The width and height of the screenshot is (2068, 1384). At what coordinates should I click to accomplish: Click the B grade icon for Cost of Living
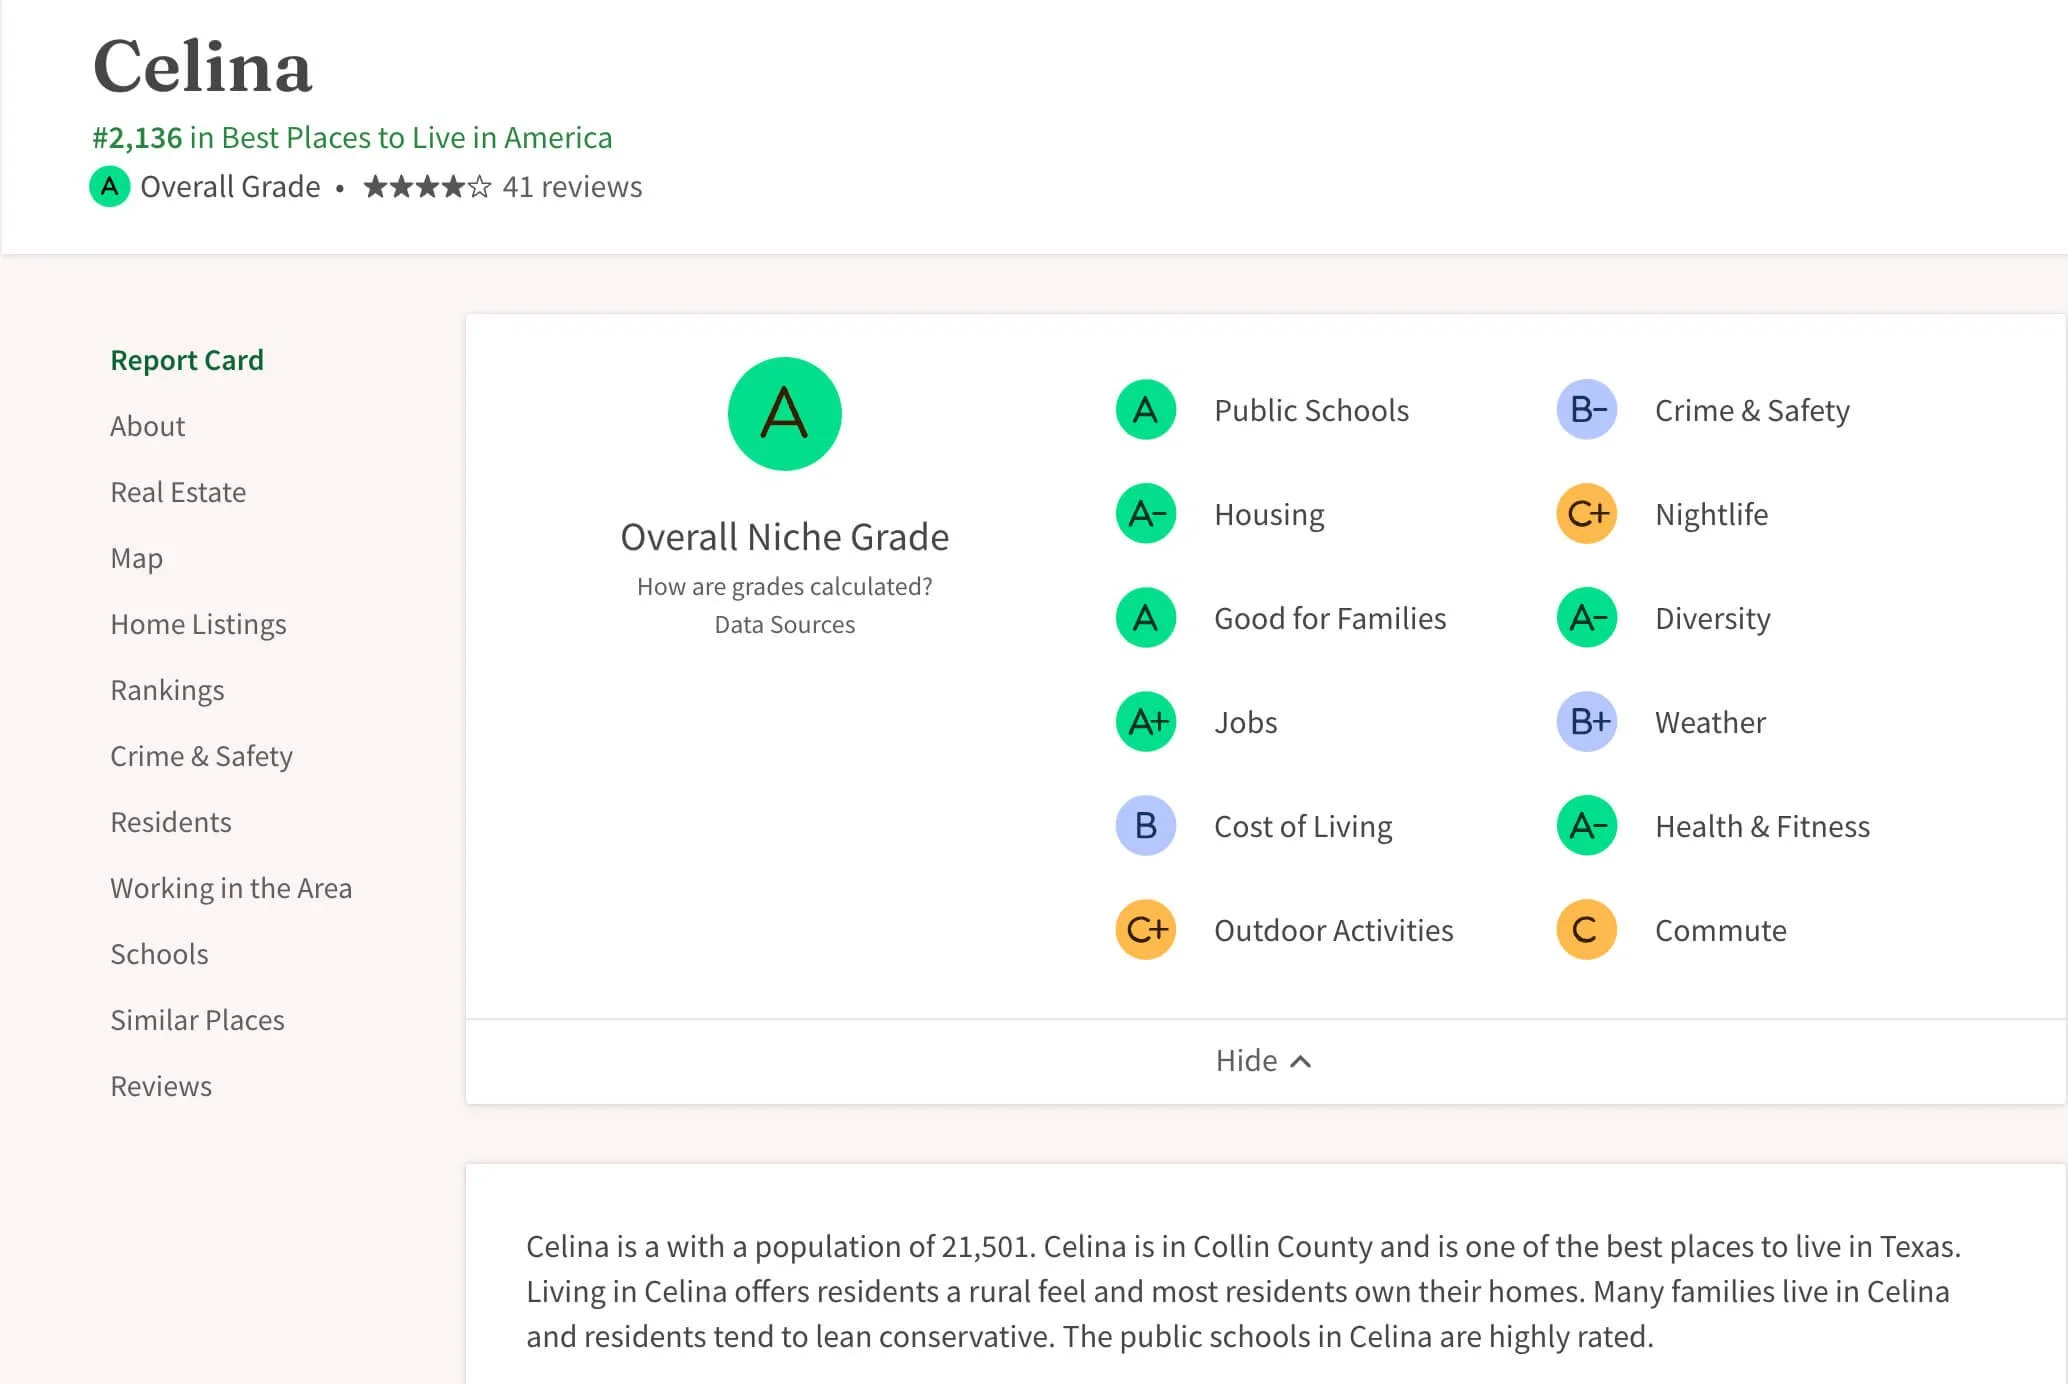click(x=1145, y=826)
